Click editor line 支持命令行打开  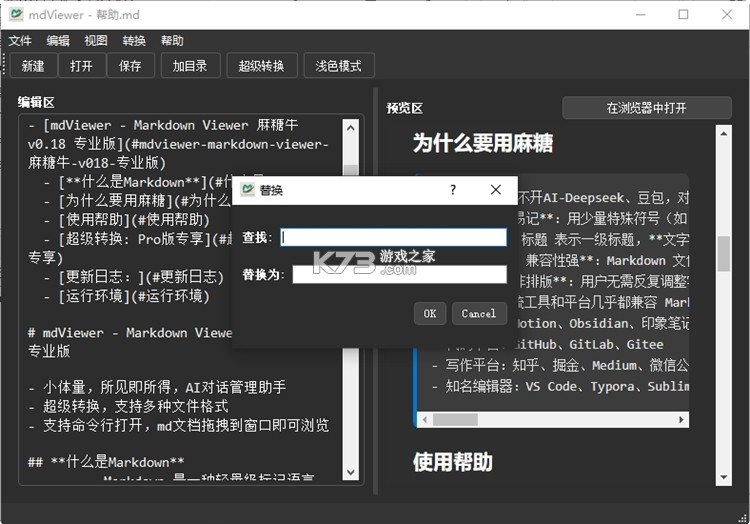click(178, 425)
